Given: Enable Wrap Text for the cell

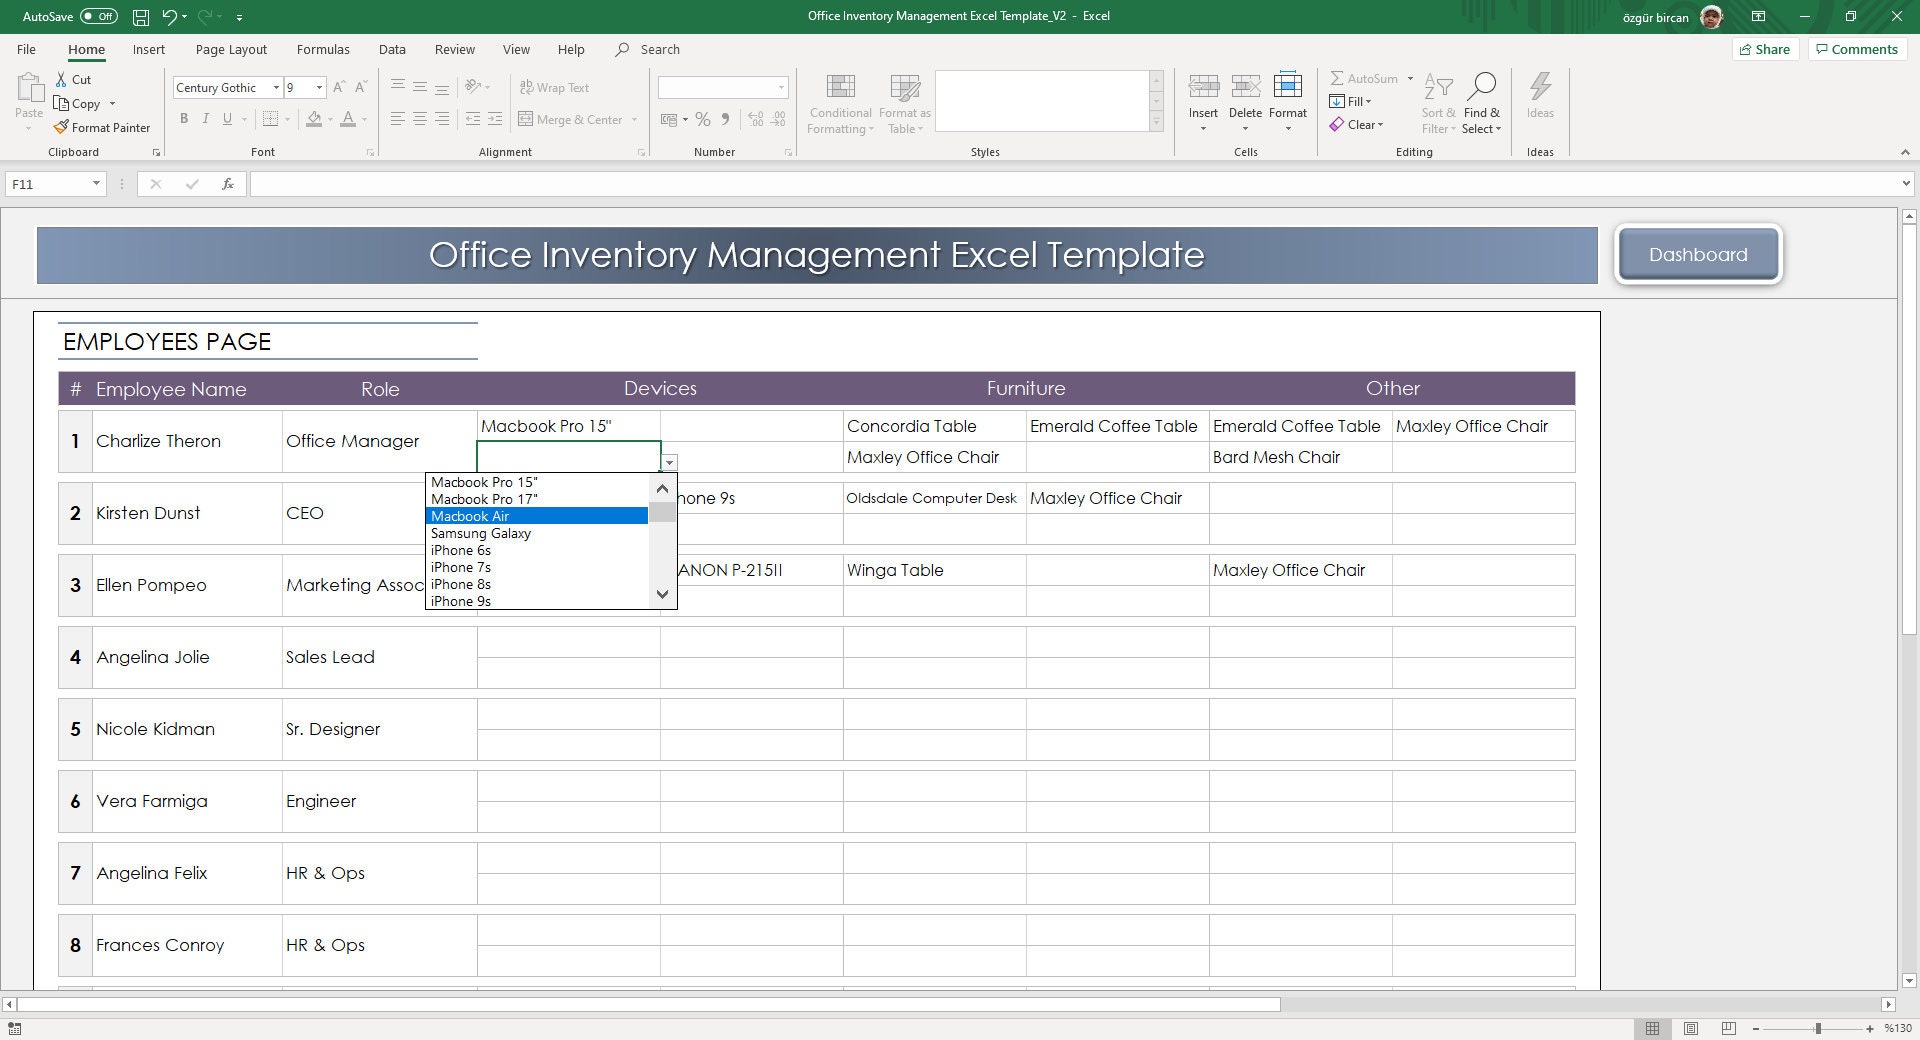Looking at the screenshot, I should point(554,87).
